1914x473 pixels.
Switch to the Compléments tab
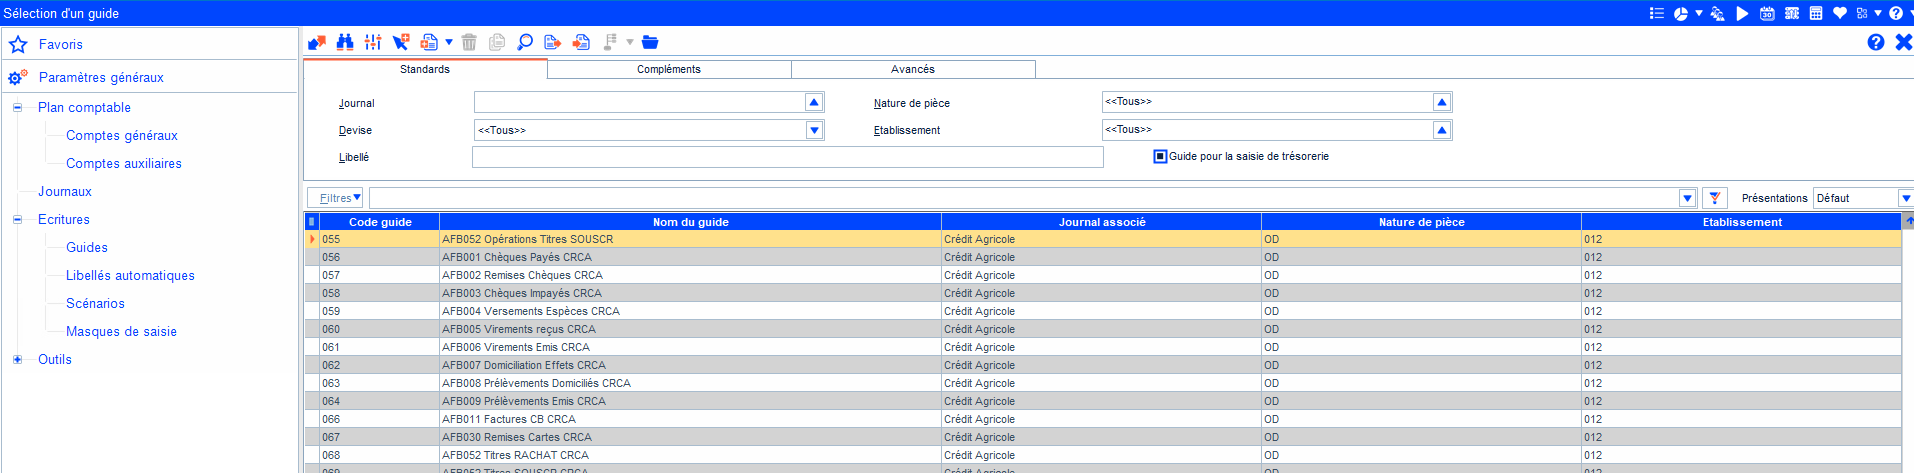[669, 69]
